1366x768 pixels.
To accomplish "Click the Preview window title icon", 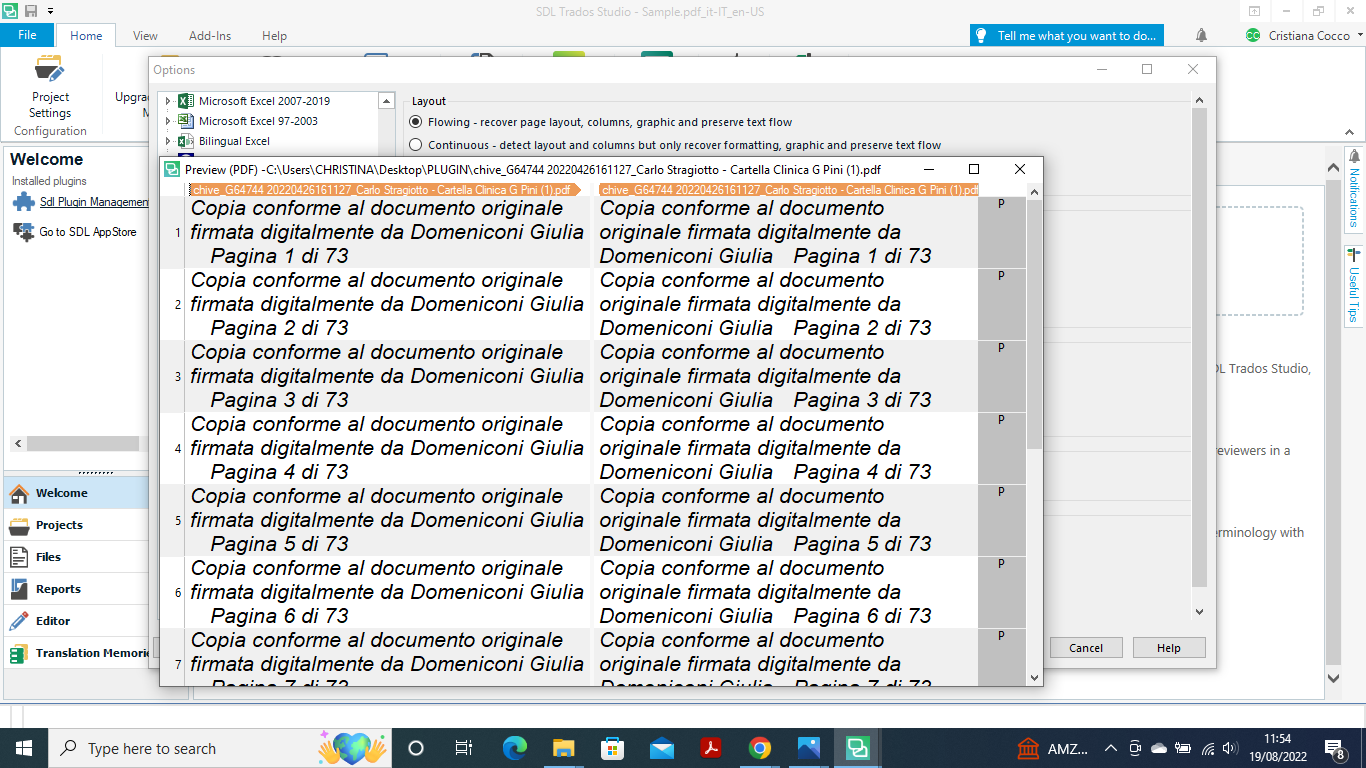I will pos(172,170).
